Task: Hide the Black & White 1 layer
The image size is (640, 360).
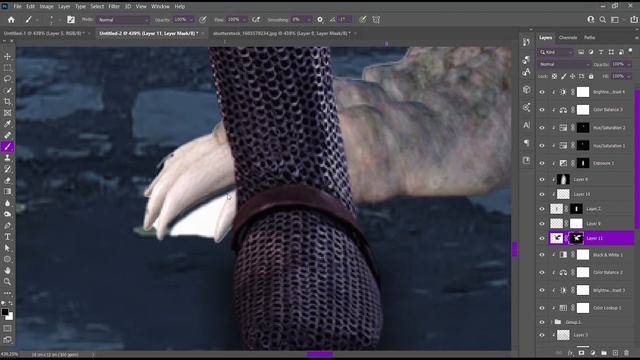Action: (x=542, y=255)
